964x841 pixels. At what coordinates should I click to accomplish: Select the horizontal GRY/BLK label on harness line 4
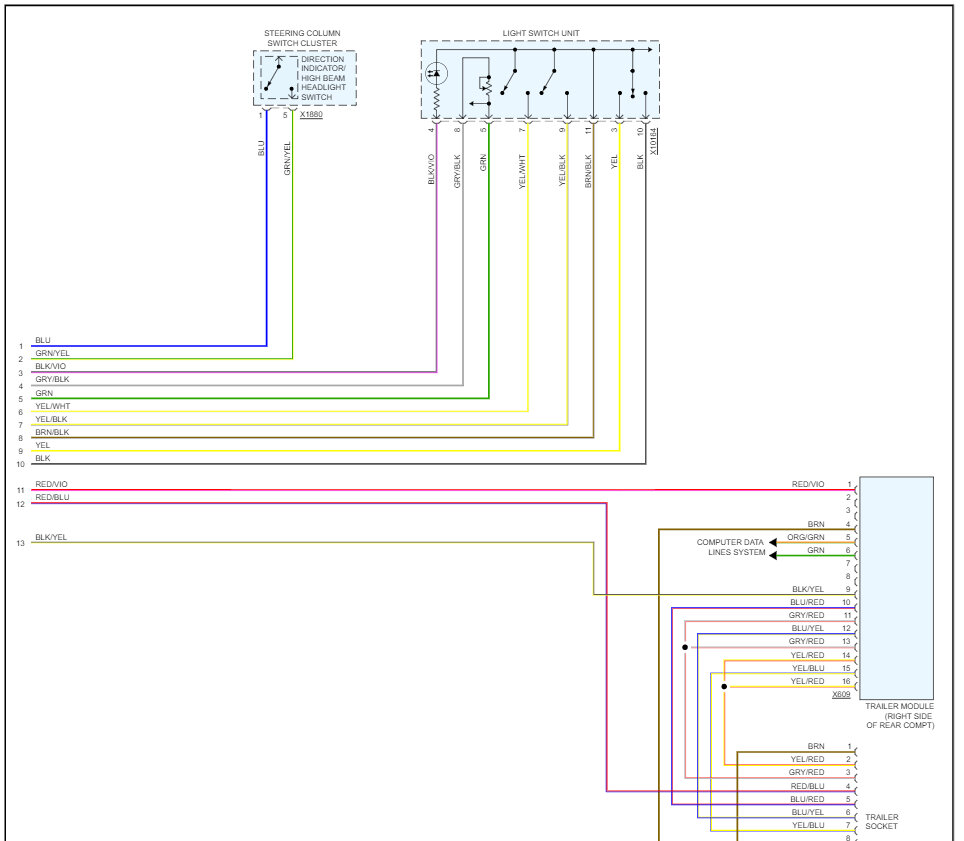(x=52, y=379)
